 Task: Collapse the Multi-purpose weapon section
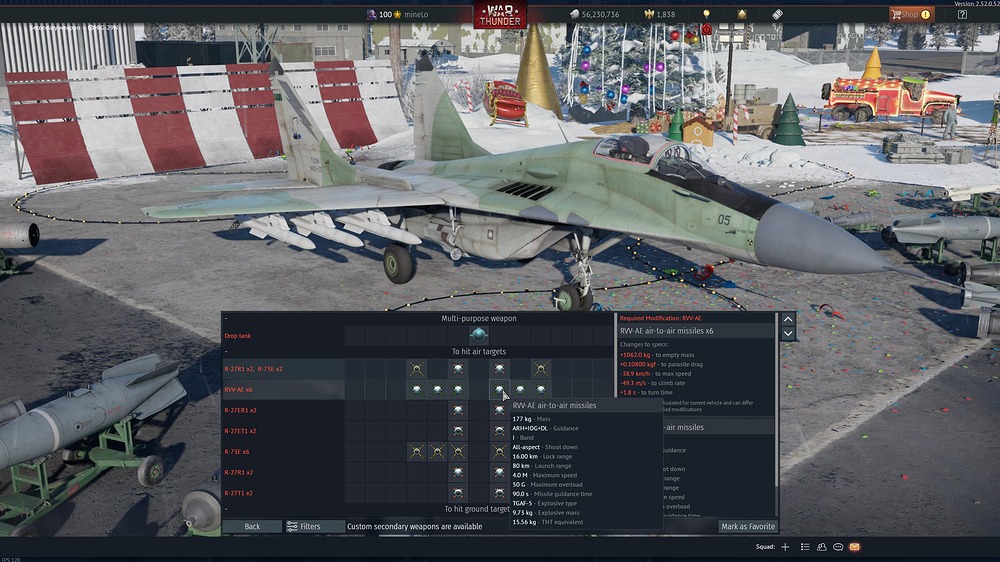click(226, 318)
